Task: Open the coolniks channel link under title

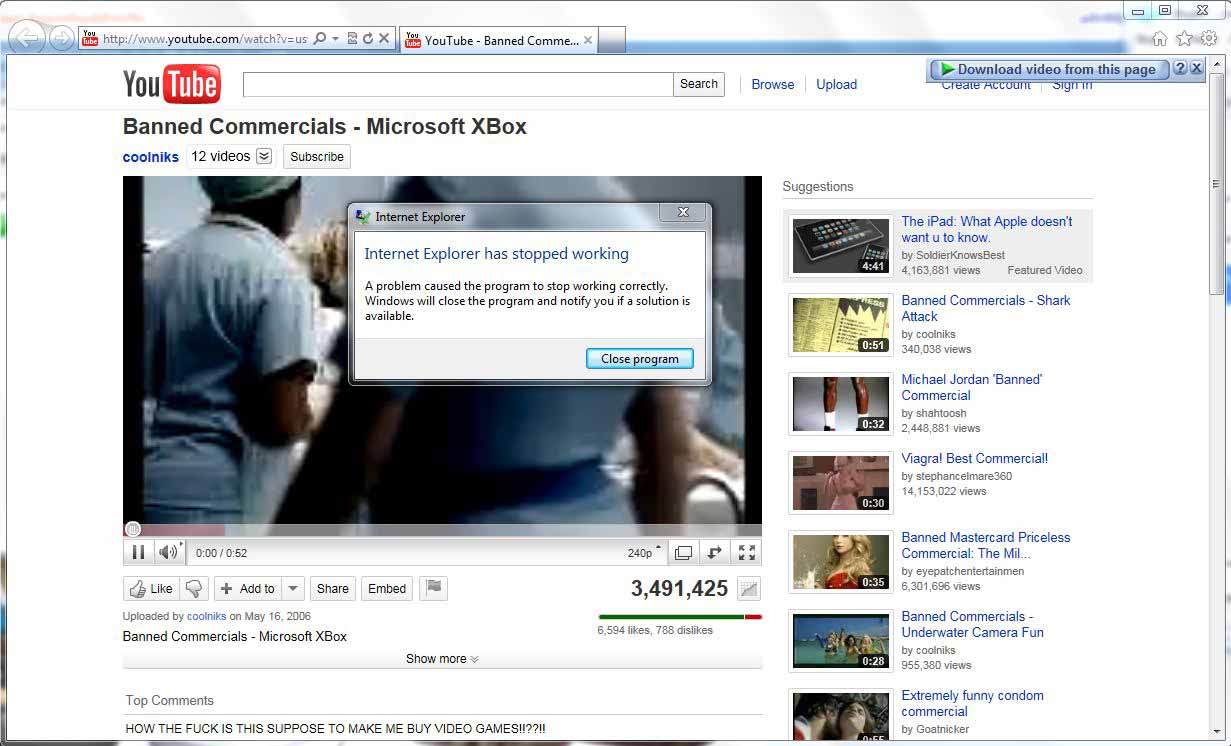Action: click(x=151, y=157)
